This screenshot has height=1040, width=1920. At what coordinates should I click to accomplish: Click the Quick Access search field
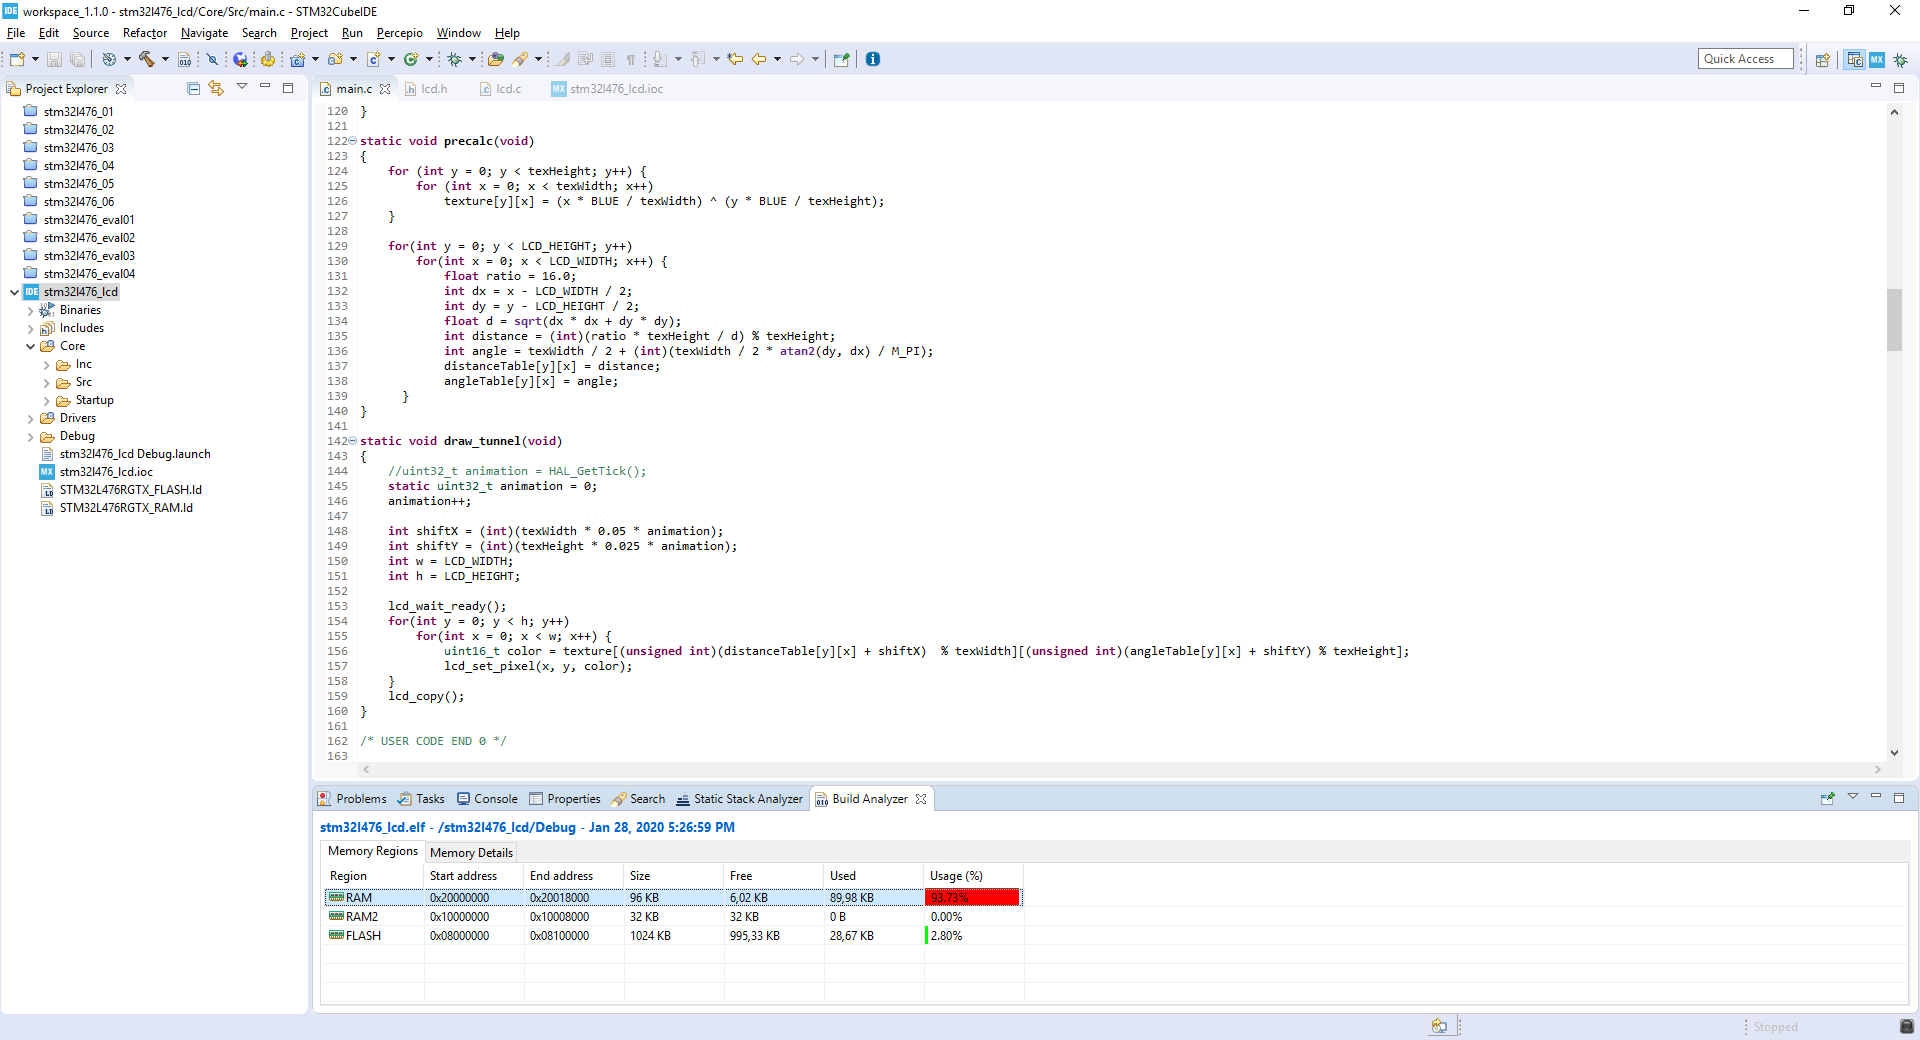pos(1745,59)
